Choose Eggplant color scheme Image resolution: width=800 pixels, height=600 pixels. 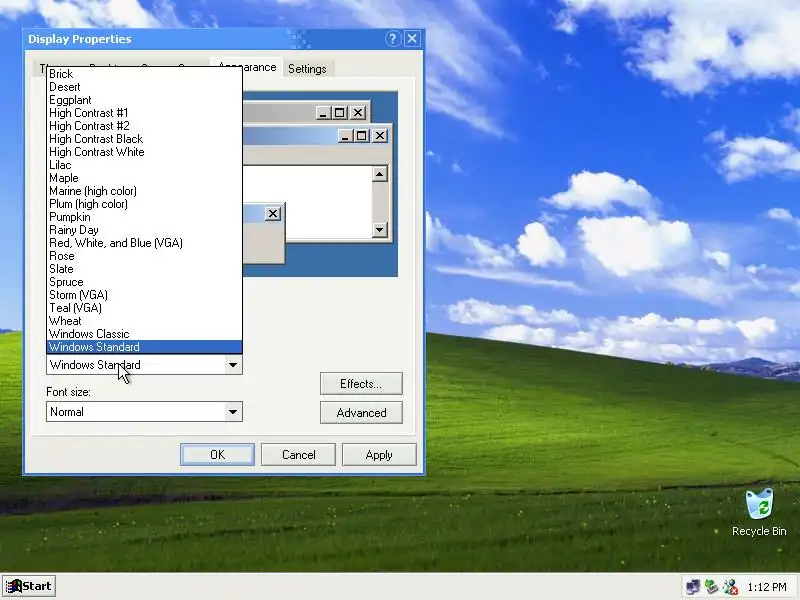point(144,100)
